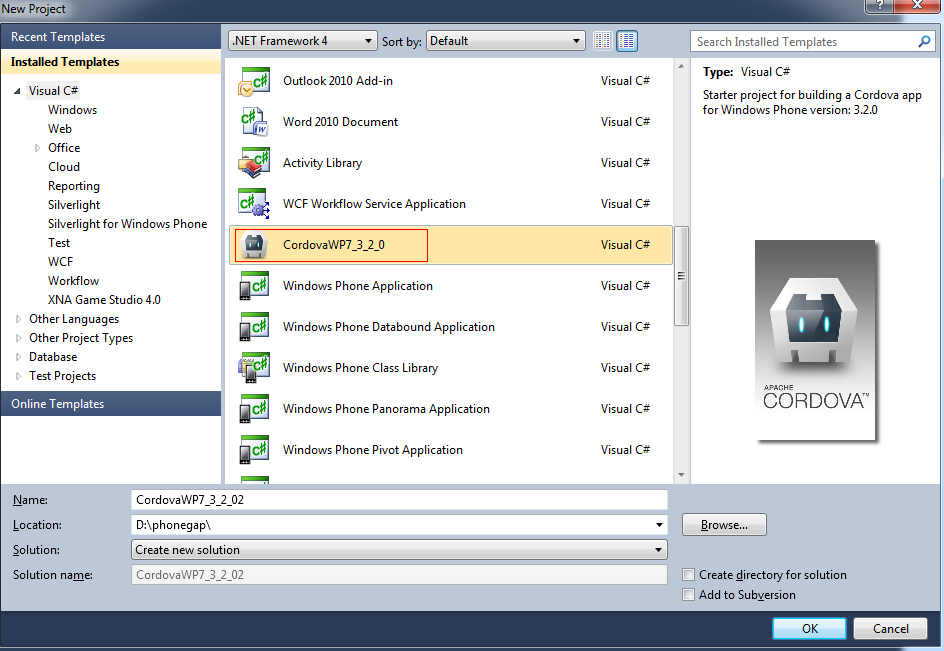Switch to medium icons list view
The image size is (944, 651).
click(627, 41)
